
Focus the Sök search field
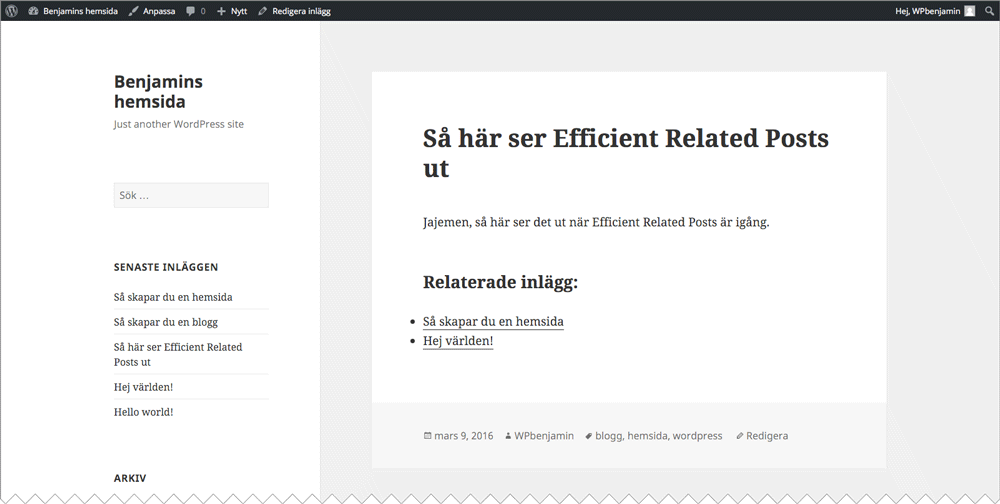(x=191, y=195)
